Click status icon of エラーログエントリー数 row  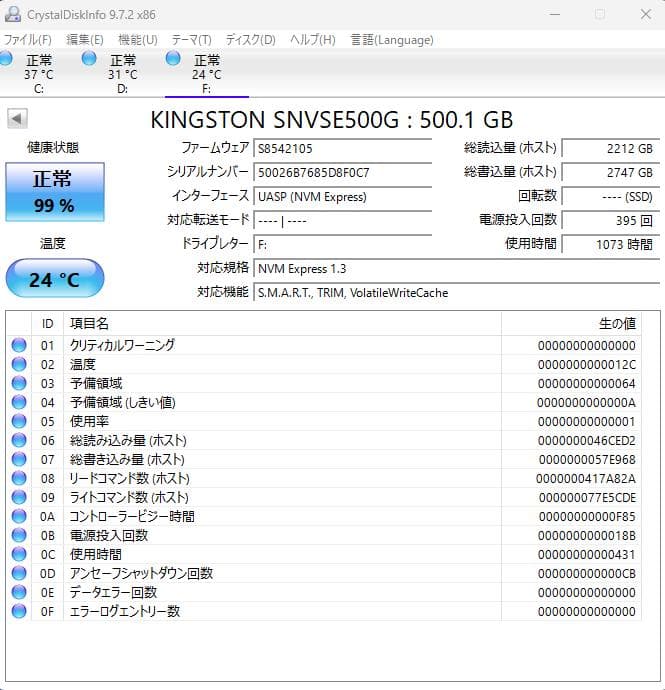click(19, 611)
